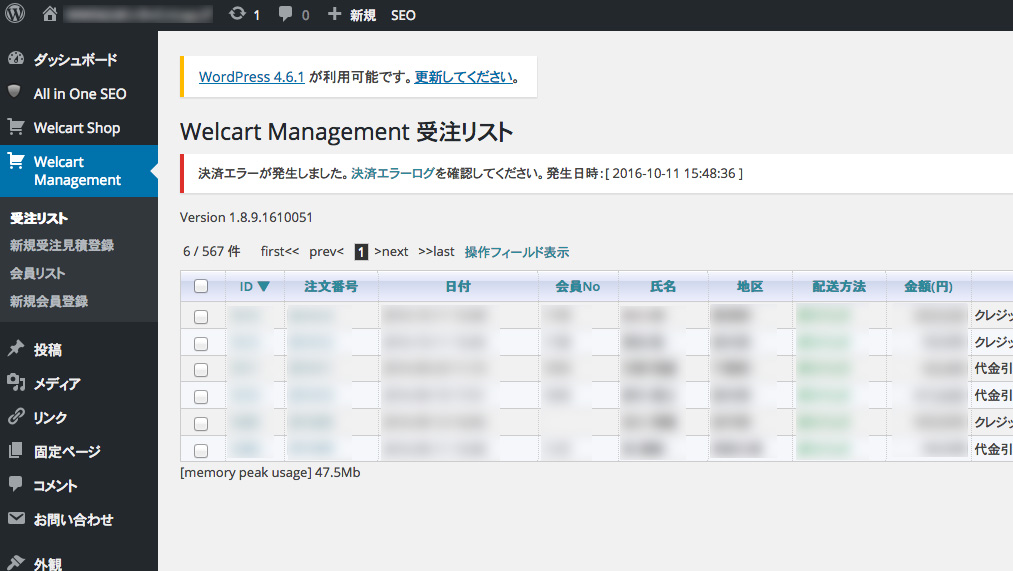The height and width of the screenshot is (571, 1013).
Task: Click the 6 / 567 件 count text
Action: tap(211, 251)
